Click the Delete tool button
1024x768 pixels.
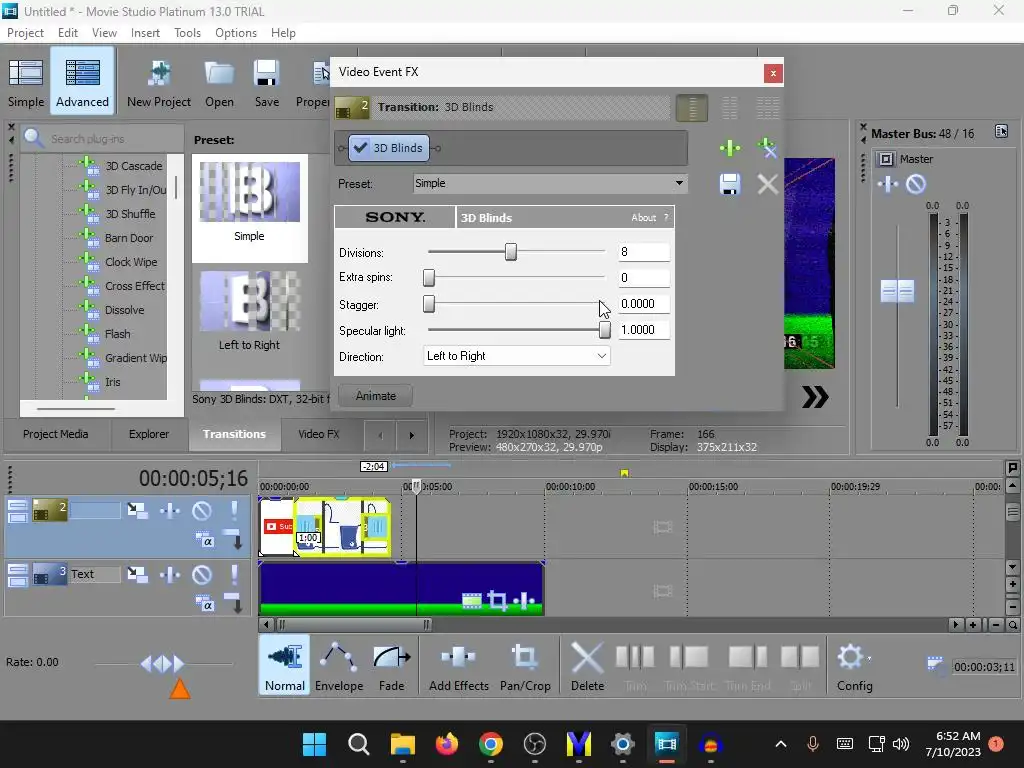click(587, 666)
